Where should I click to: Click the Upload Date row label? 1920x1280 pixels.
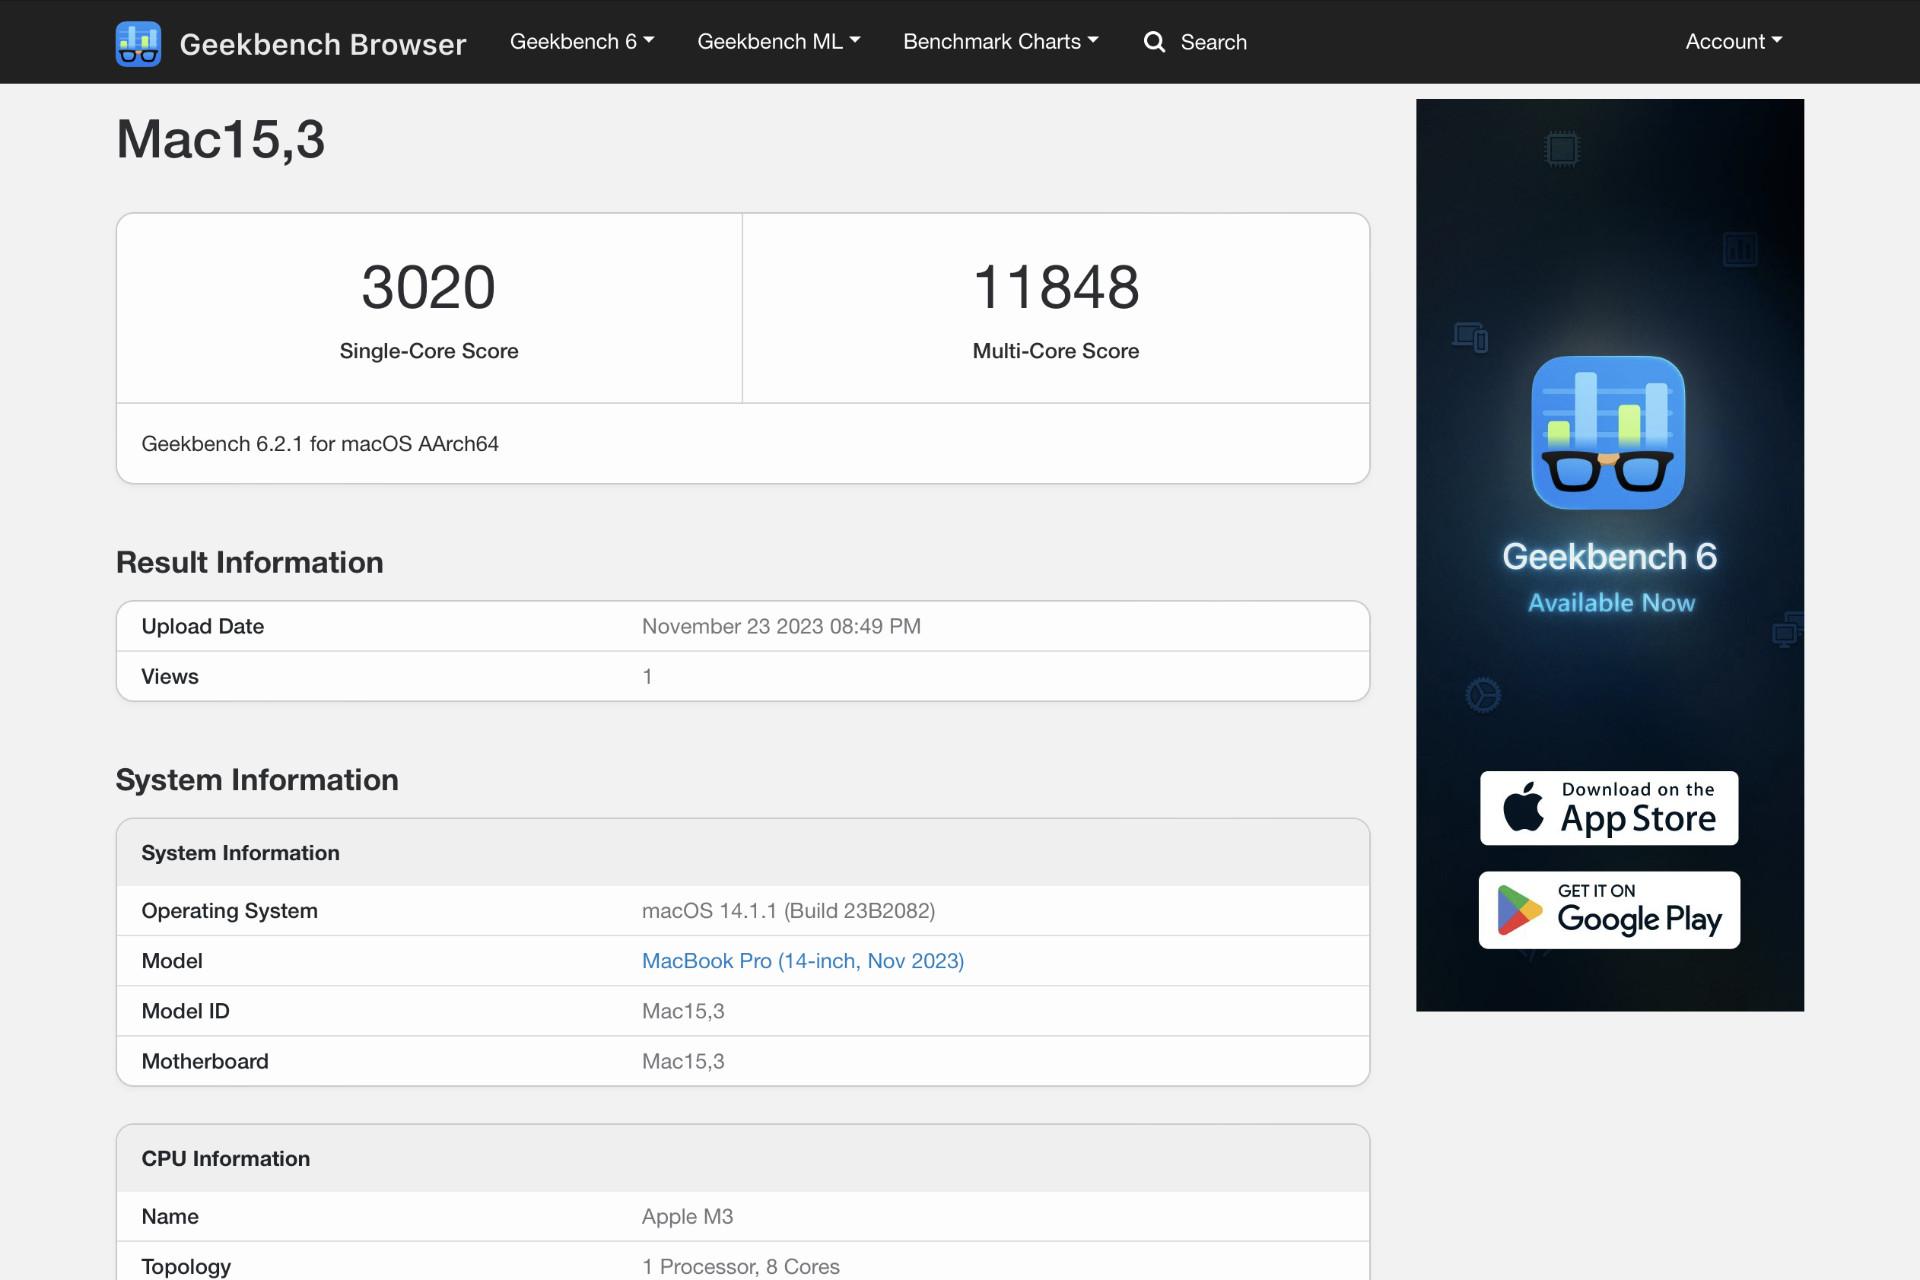coord(202,627)
